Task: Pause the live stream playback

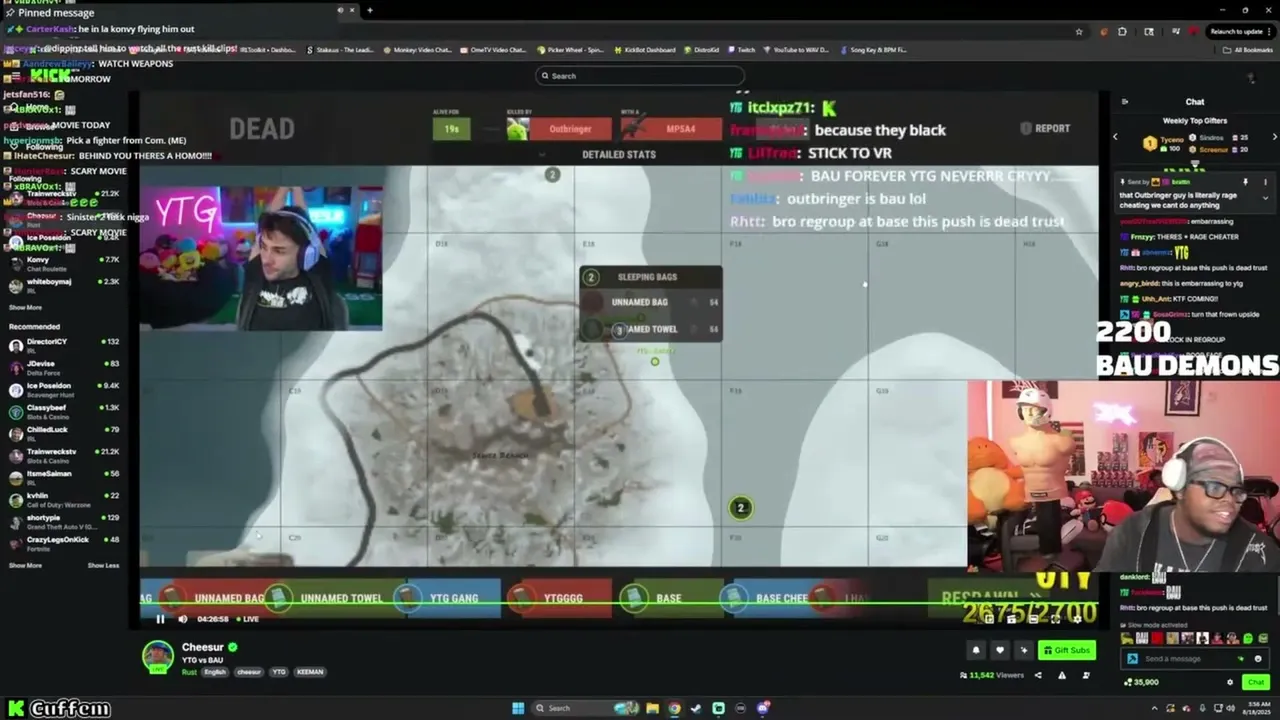Action: (x=160, y=619)
